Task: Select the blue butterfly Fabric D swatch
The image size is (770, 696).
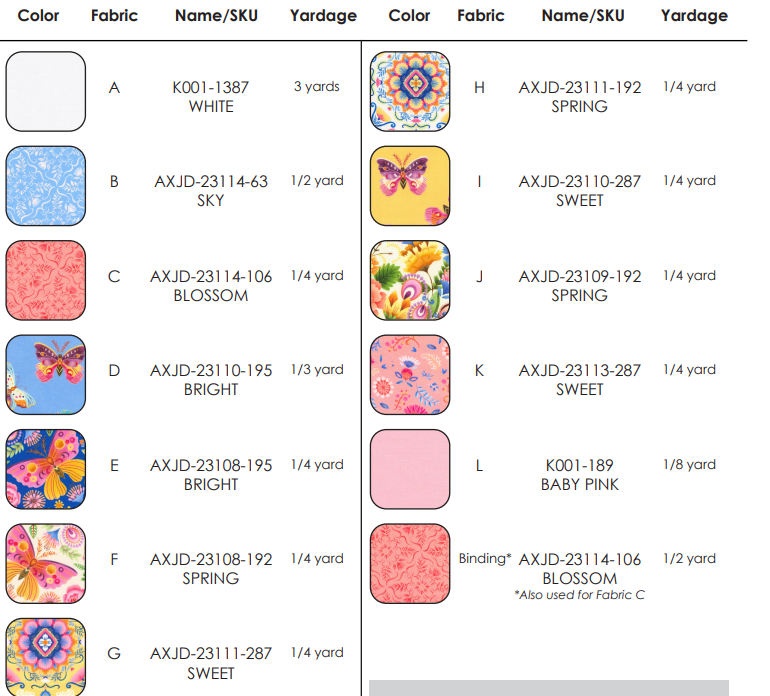Action: [x=46, y=375]
